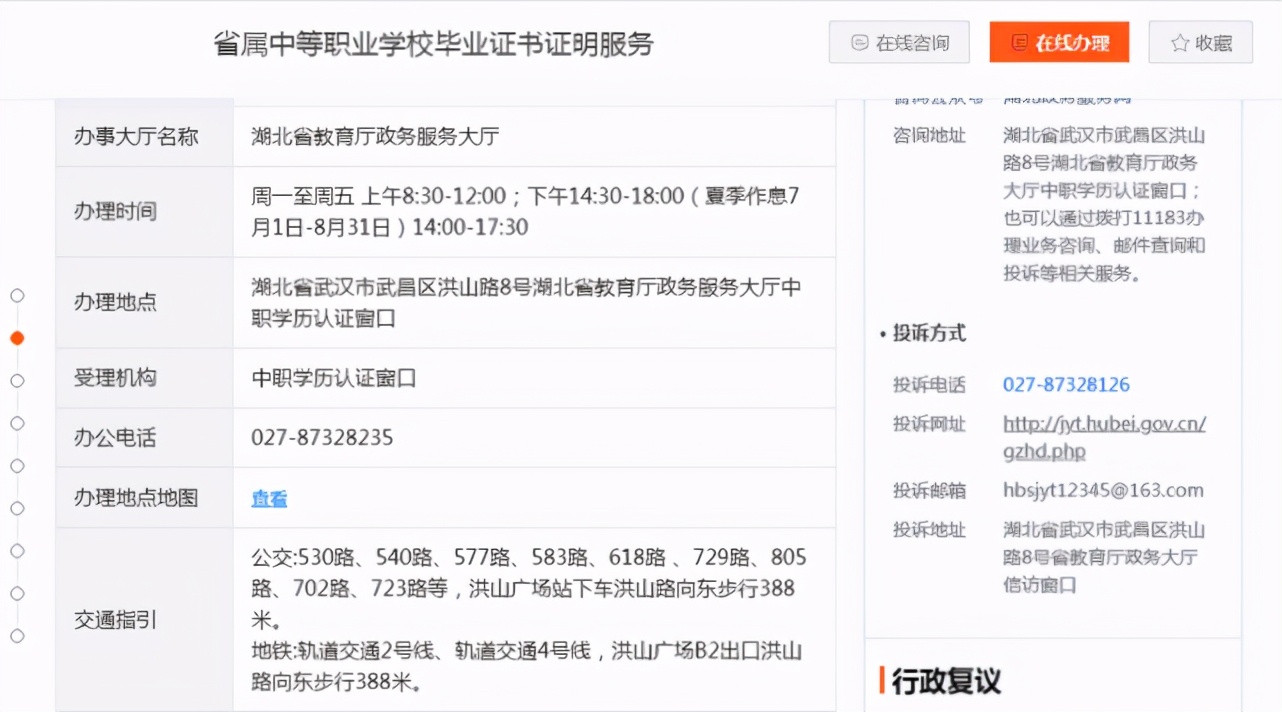This screenshot has height=712, width=1282.
Task: Select the step dot directly below the orange dot
Action: (17, 380)
